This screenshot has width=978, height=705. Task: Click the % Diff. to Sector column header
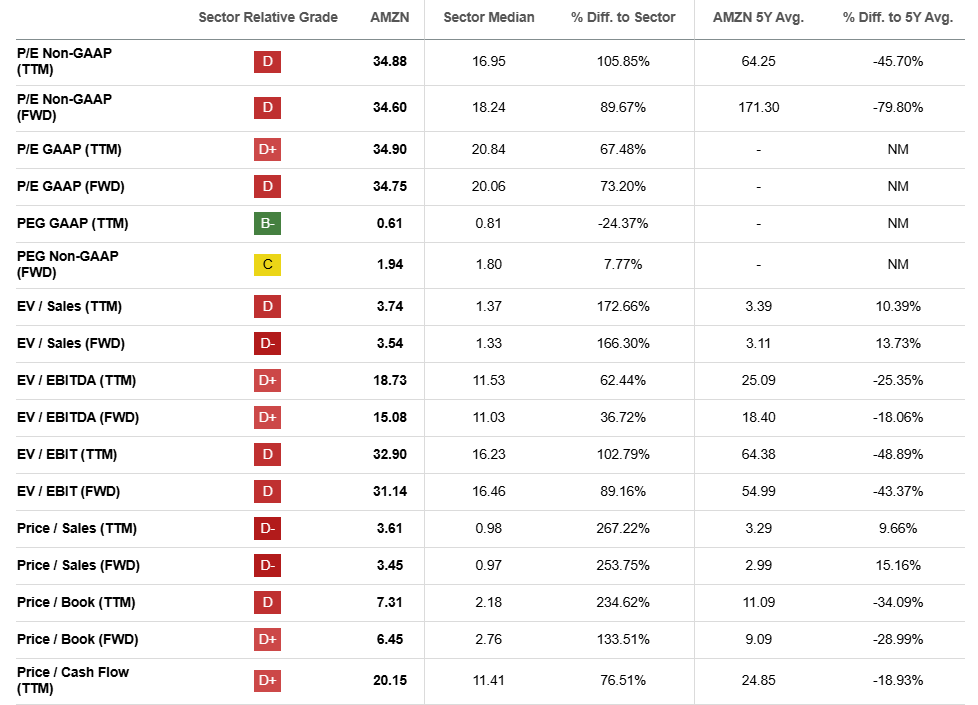(623, 17)
